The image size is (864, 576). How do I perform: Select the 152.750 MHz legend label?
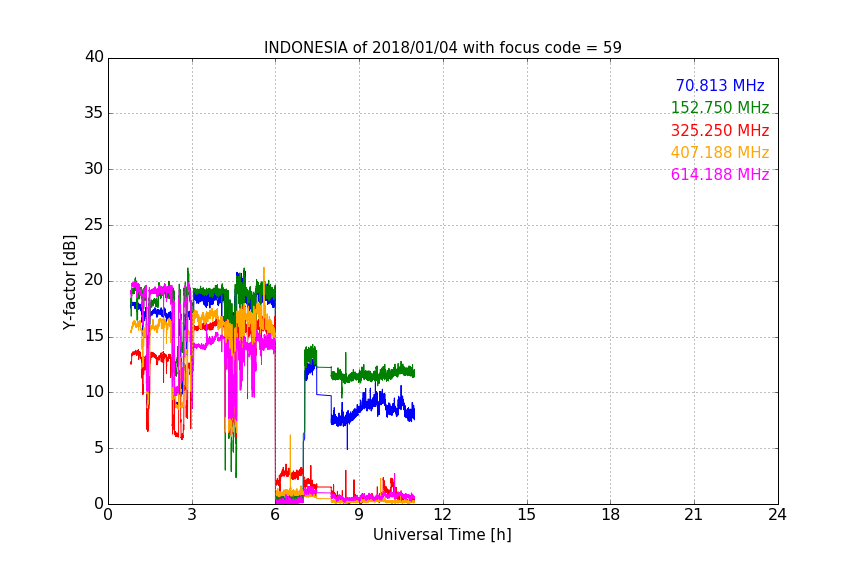pyautogui.click(x=720, y=107)
